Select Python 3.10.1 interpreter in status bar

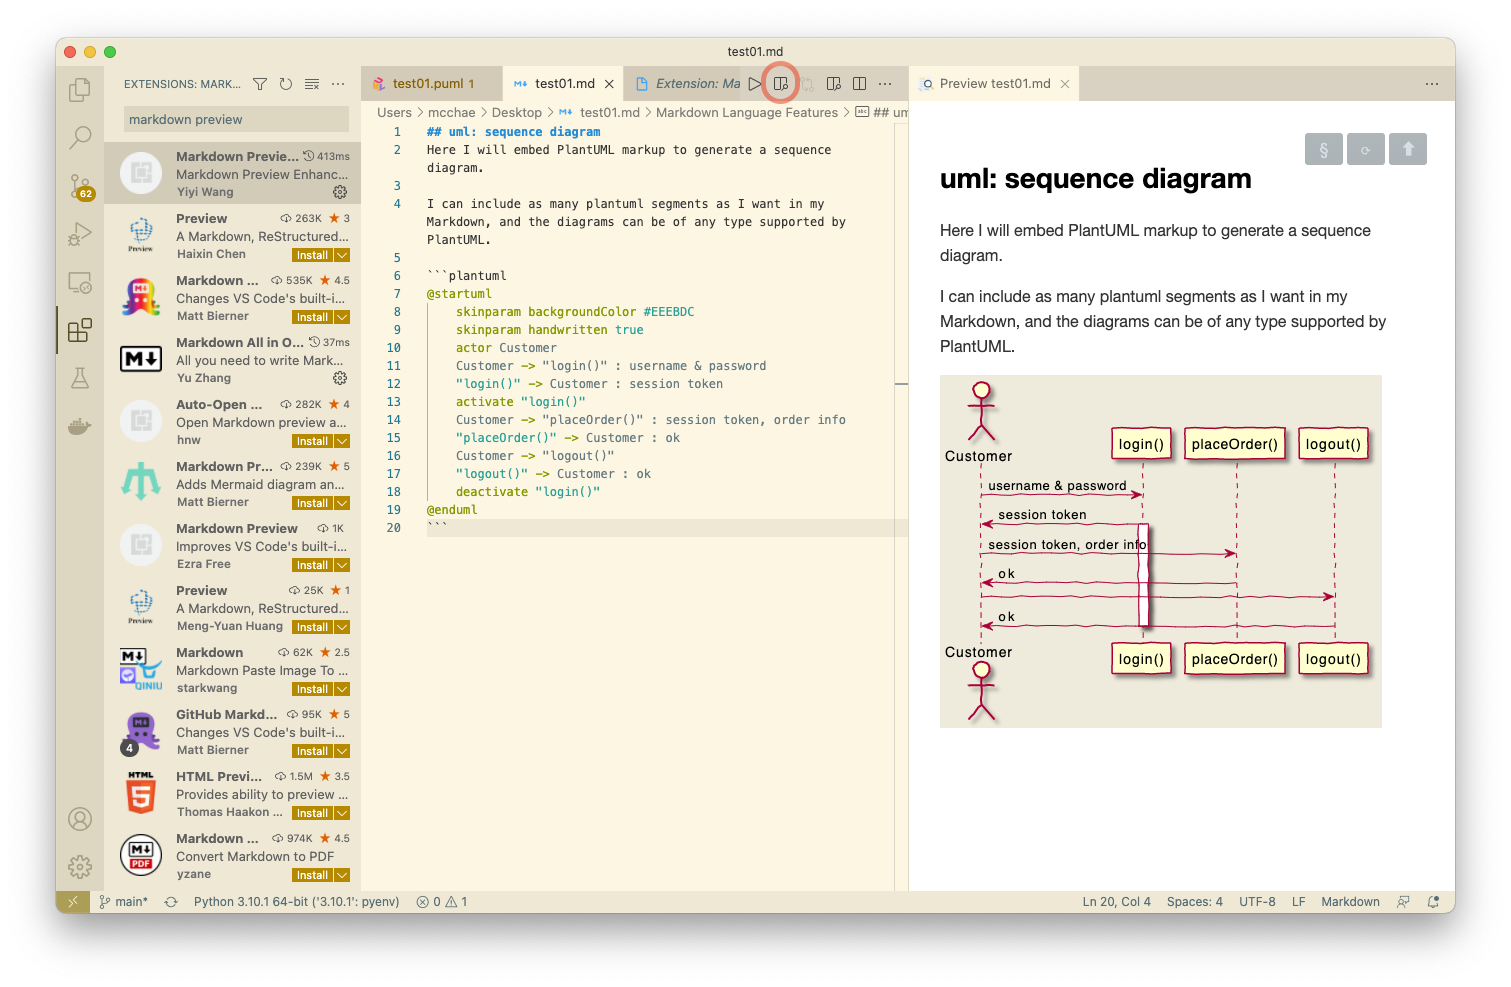(x=296, y=902)
